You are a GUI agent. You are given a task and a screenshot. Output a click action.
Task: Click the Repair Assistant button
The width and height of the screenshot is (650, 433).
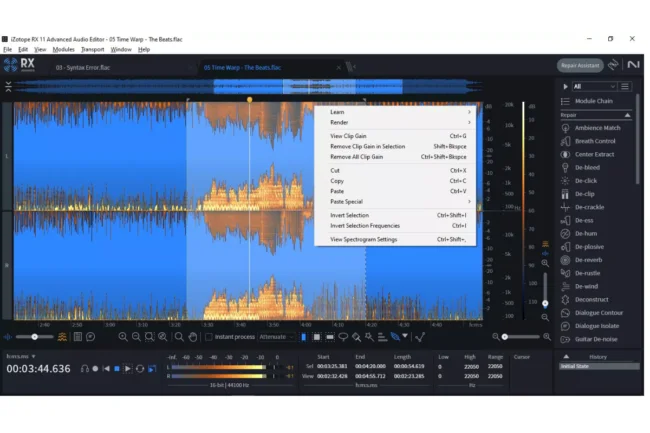point(580,65)
